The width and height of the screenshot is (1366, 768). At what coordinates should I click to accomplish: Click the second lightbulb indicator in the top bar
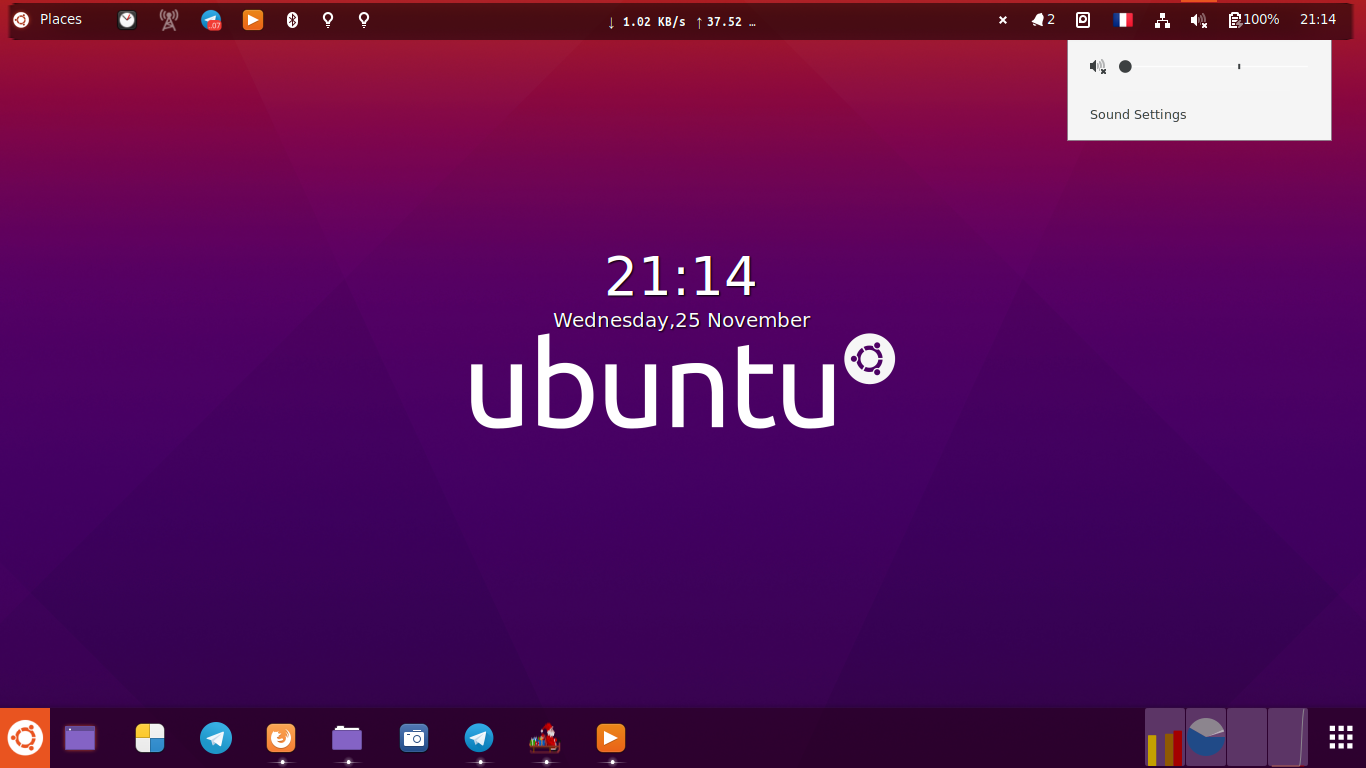coord(364,20)
